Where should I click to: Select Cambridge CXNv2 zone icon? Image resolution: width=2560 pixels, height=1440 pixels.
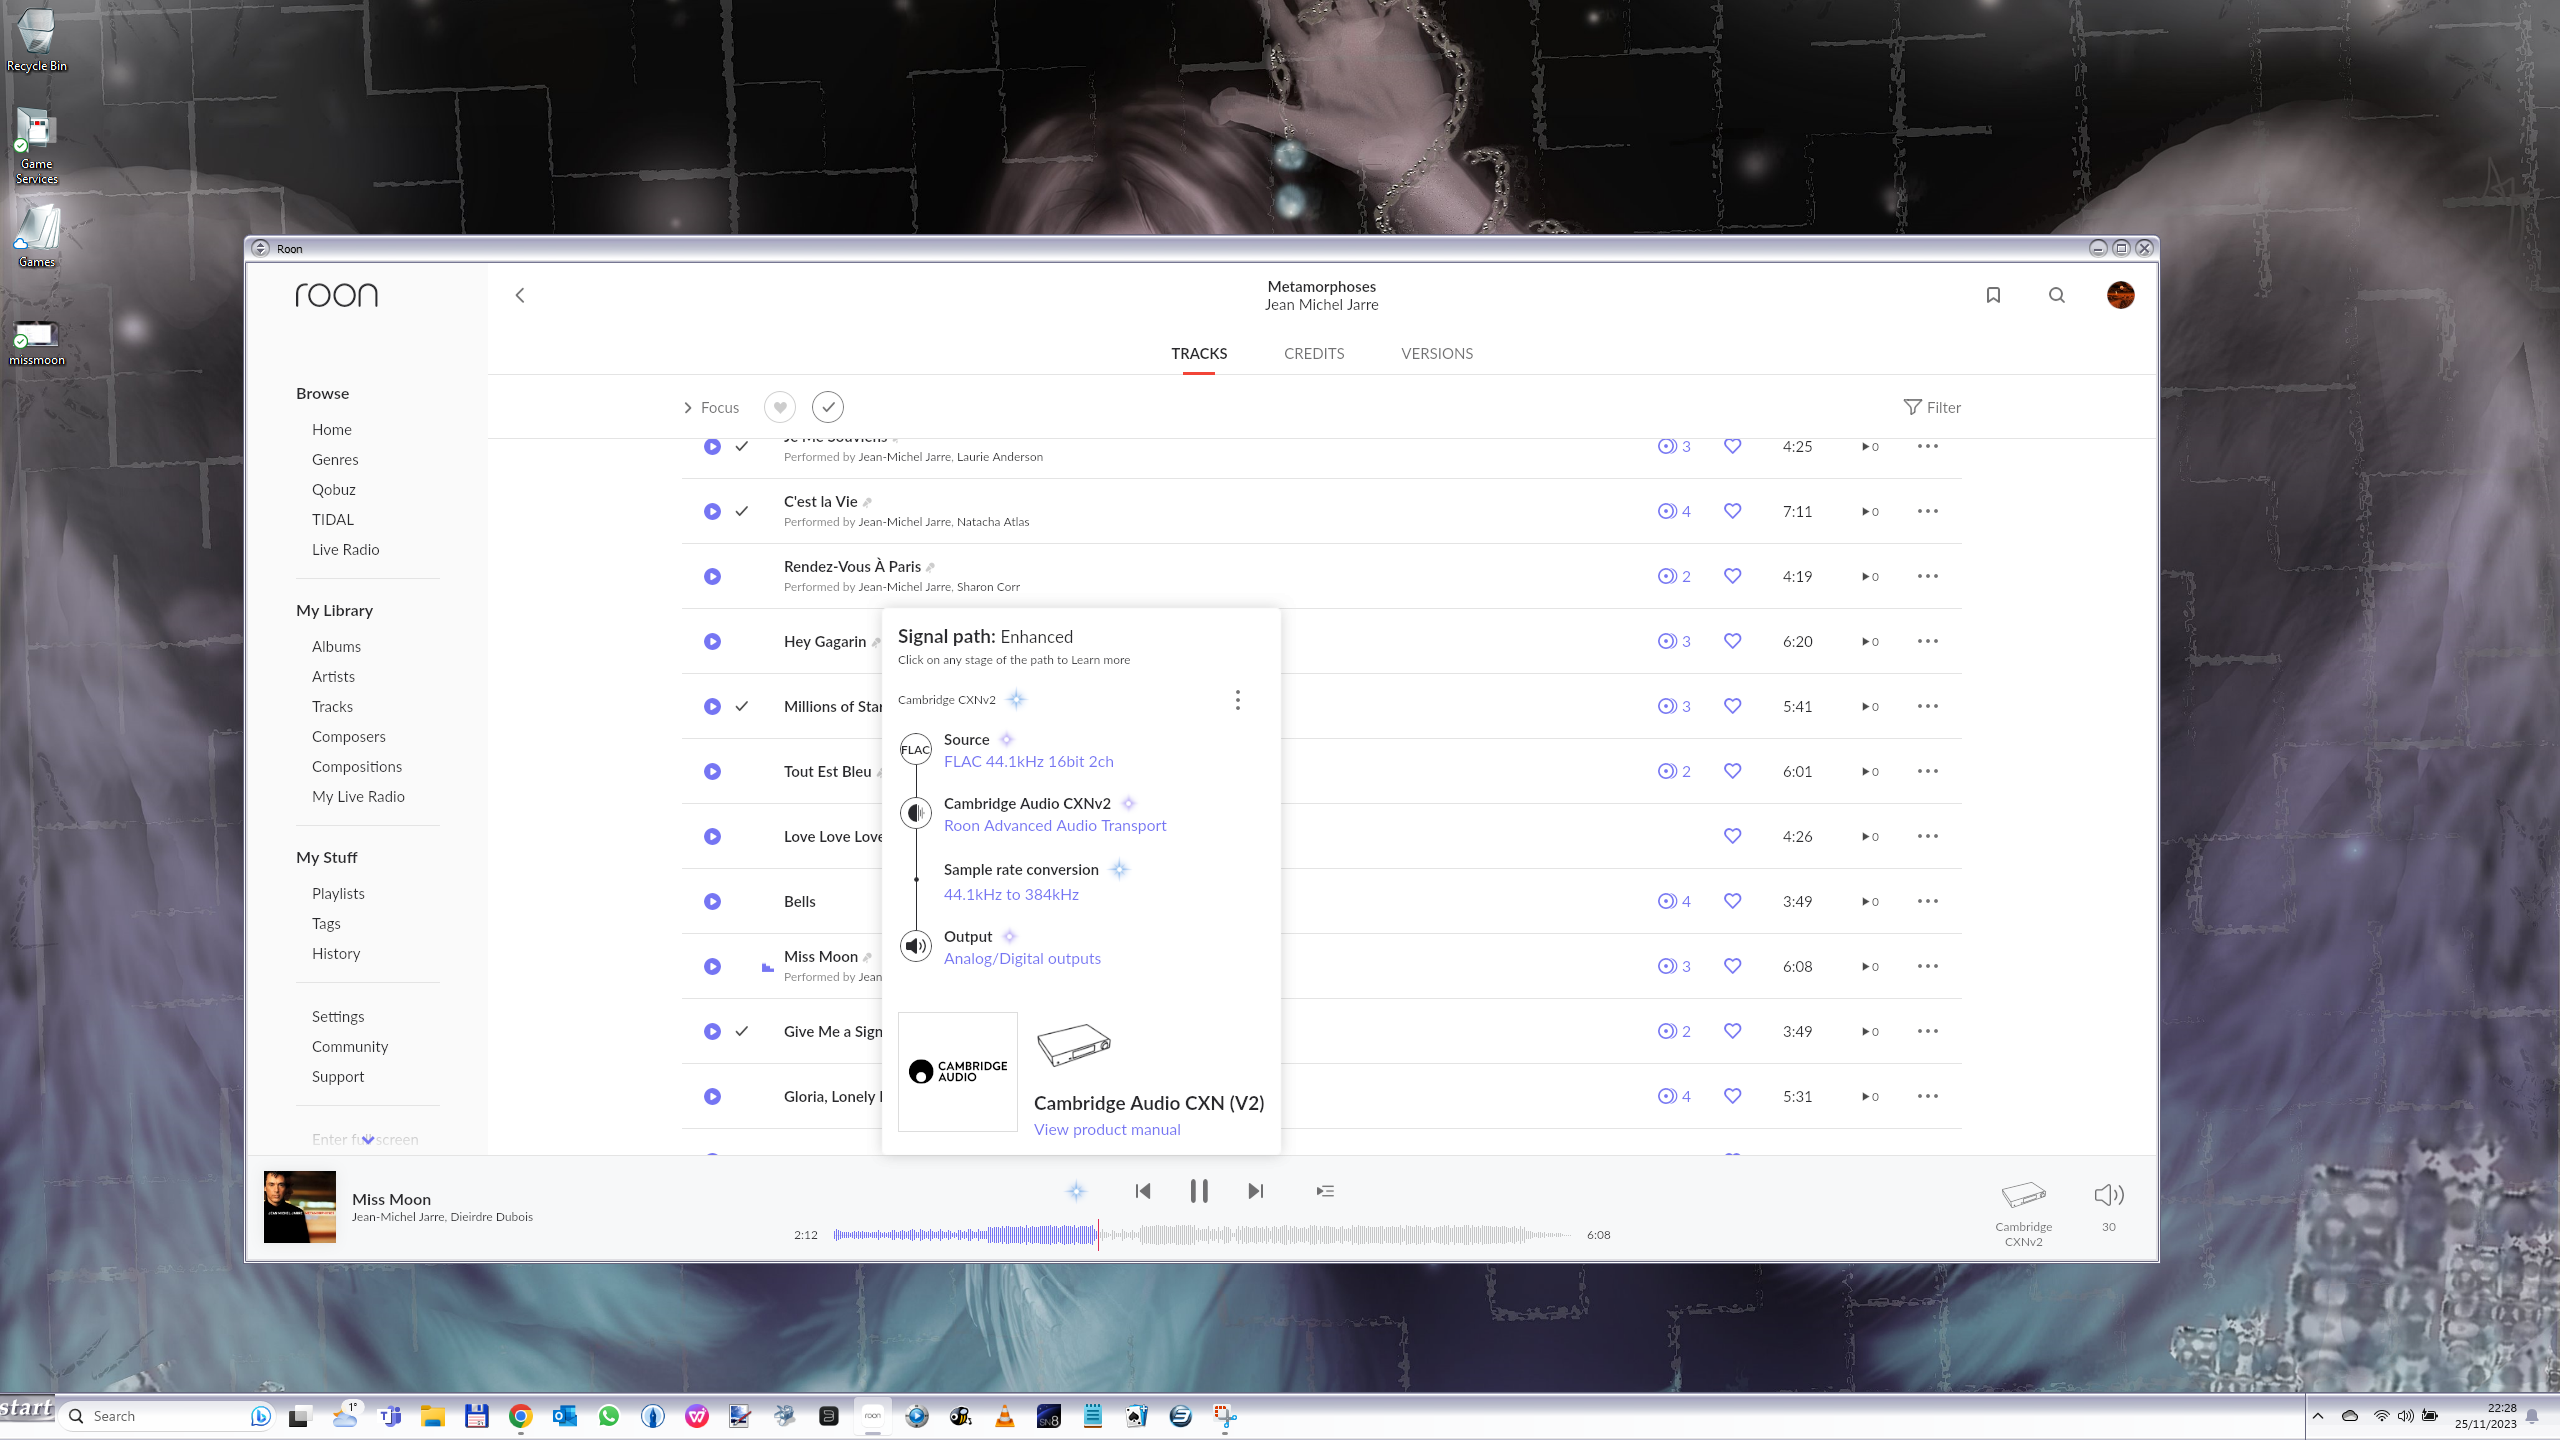(2023, 1195)
